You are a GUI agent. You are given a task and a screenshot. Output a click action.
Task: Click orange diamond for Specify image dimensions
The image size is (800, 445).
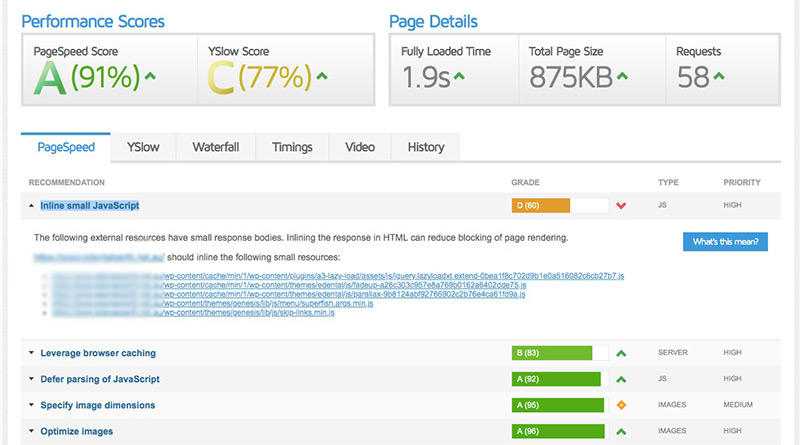[x=621, y=405]
